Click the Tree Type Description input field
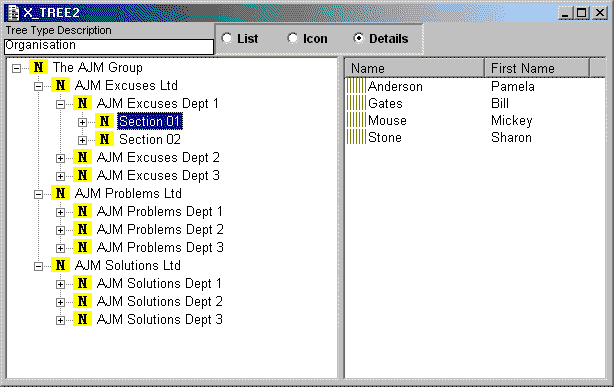Screen dimensions: 614x387 [x=109, y=46]
